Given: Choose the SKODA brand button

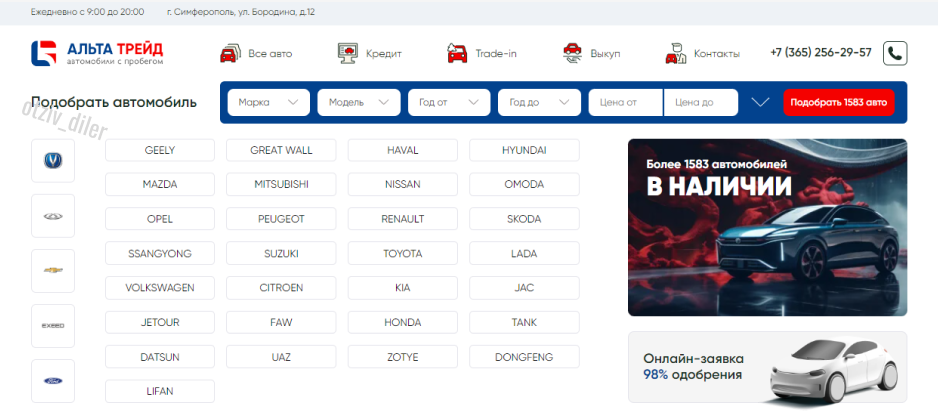Looking at the screenshot, I should click(x=524, y=219).
